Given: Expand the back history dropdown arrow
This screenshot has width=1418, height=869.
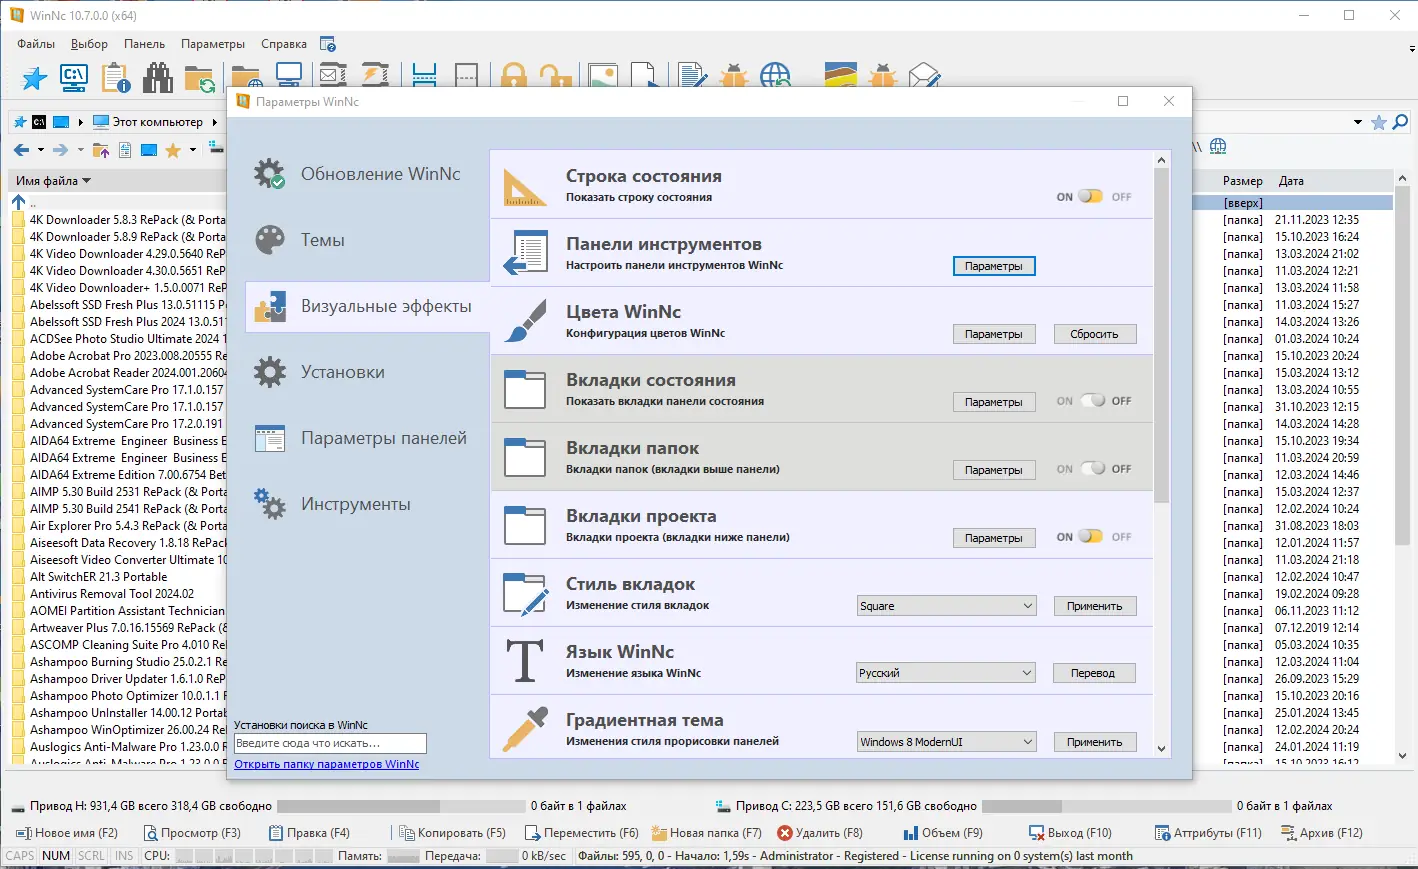Looking at the screenshot, I should click(x=41, y=150).
